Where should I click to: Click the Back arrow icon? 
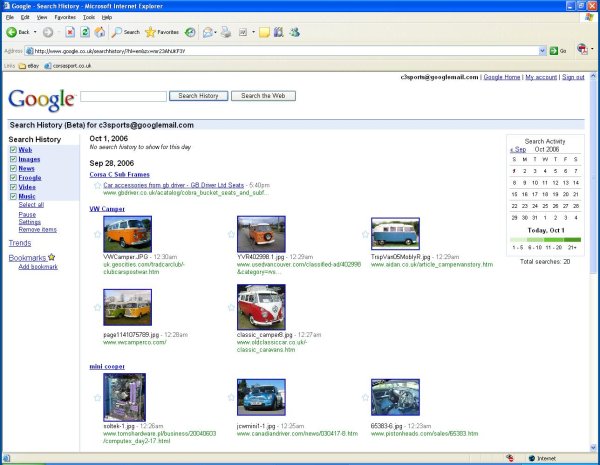pos(11,33)
